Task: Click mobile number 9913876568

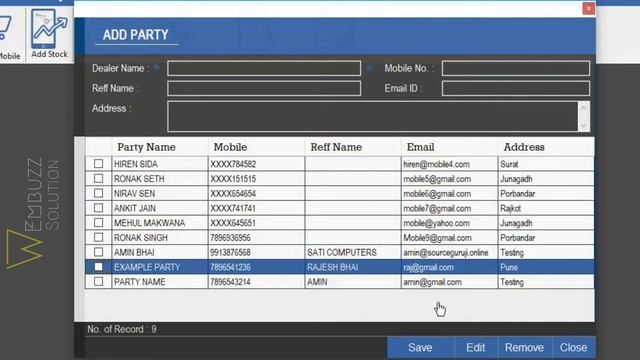Action: point(231,252)
